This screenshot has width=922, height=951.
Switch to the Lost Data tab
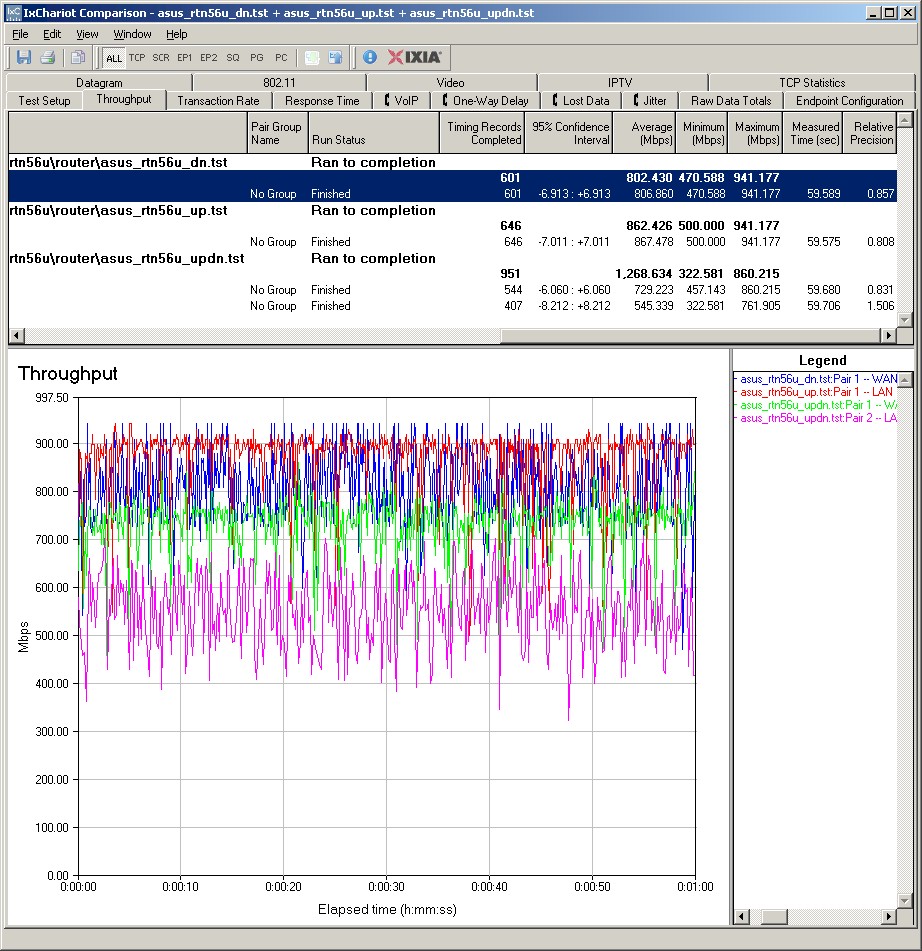[x=580, y=101]
